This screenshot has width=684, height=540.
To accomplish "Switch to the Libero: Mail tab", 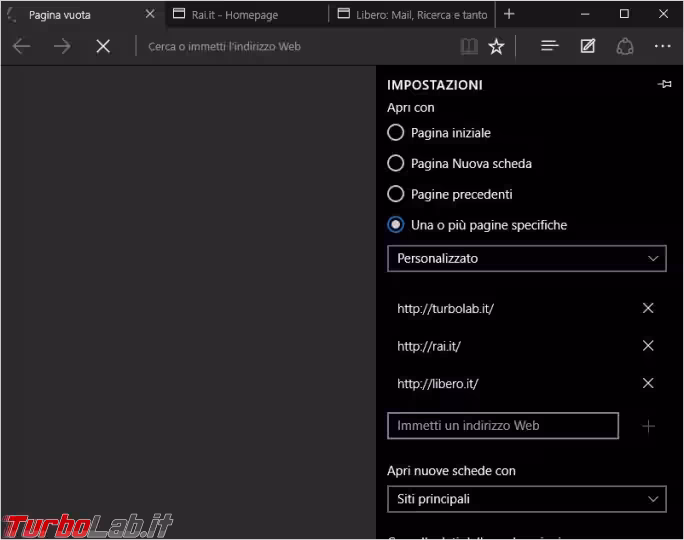I will (x=412, y=14).
